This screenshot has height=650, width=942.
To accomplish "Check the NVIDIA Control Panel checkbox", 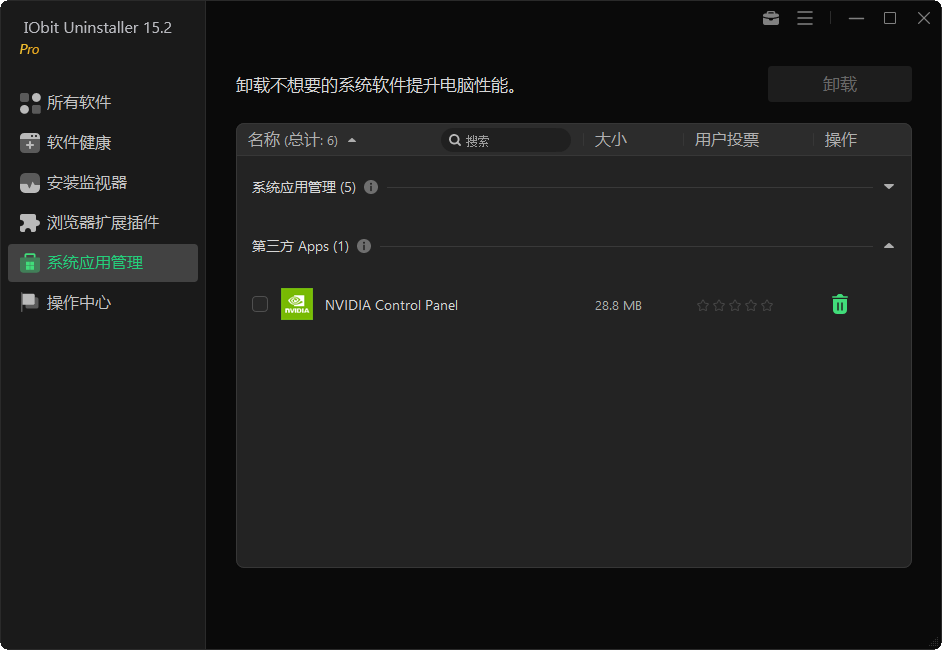I will (260, 305).
